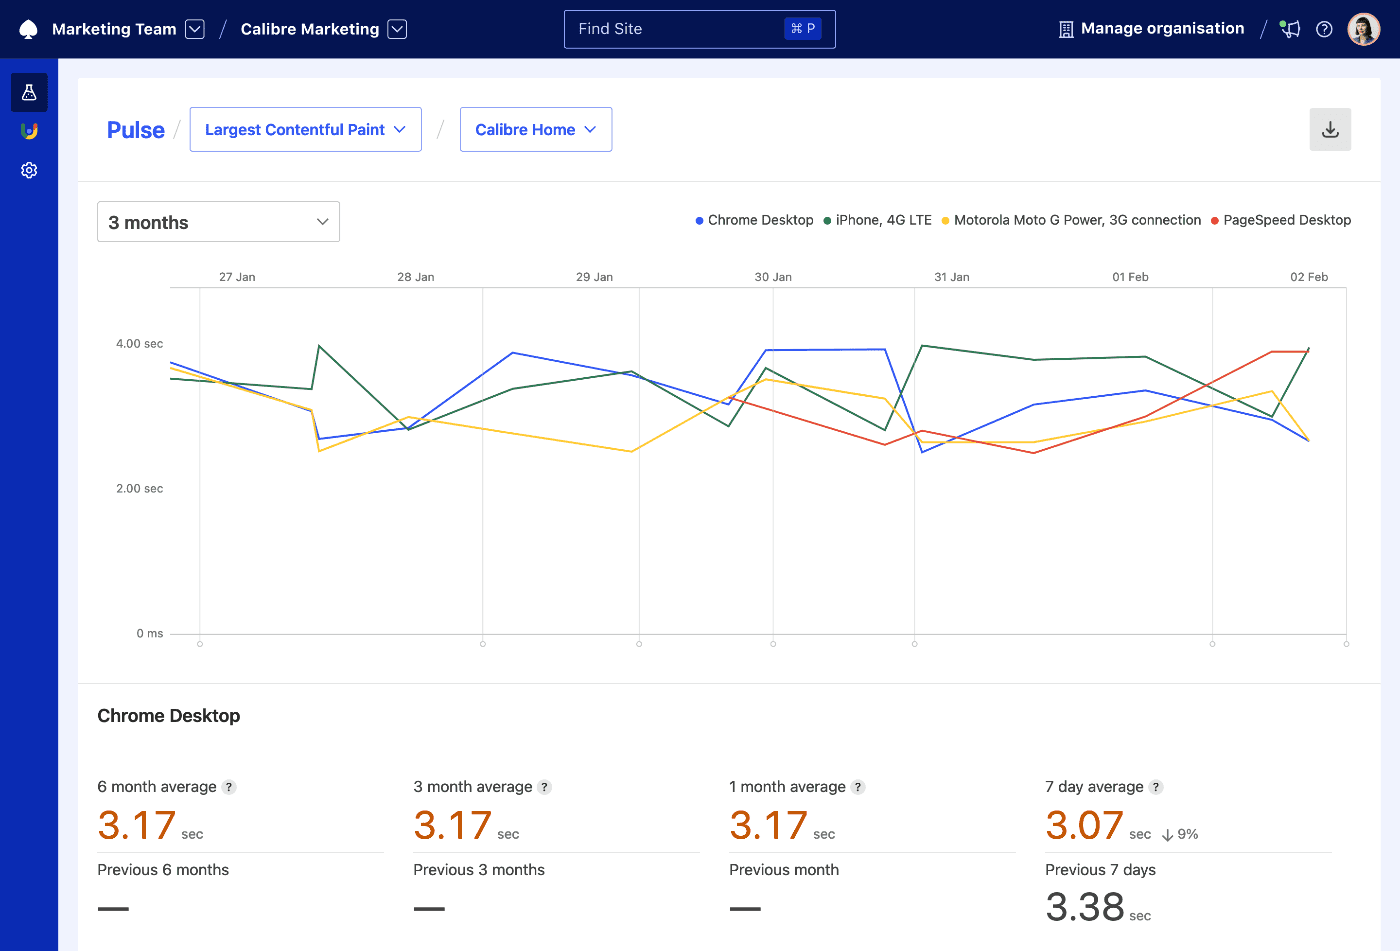1400x951 pixels.
Task: Open the 3 months time range dropdown
Action: click(x=218, y=221)
